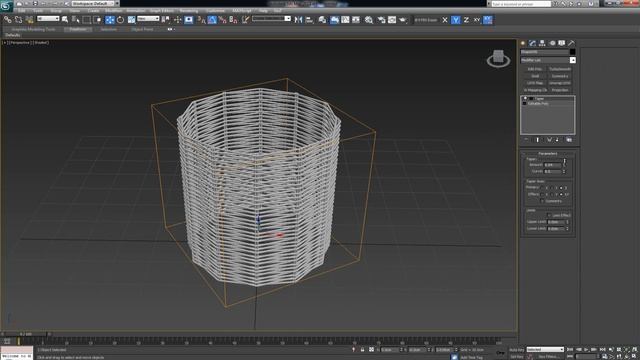This screenshot has height=360, width=640.
Task: Choose the Rectangular Selection Region tool
Action: tap(87, 20)
